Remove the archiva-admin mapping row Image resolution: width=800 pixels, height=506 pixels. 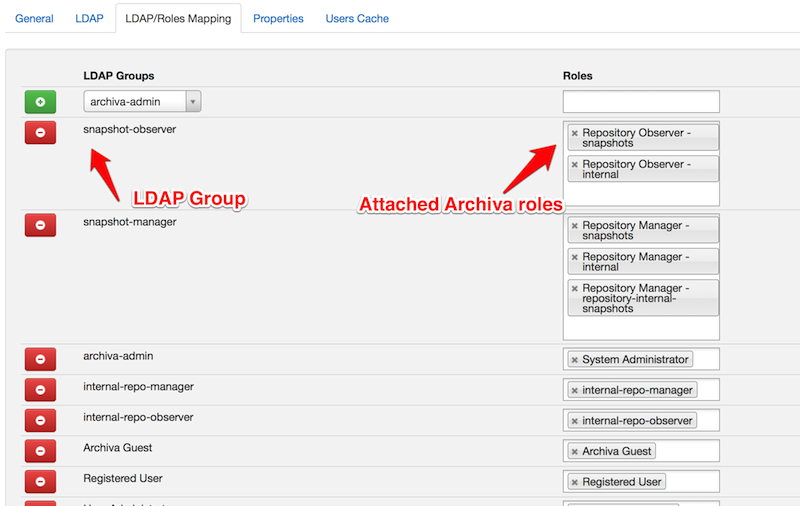40,359
